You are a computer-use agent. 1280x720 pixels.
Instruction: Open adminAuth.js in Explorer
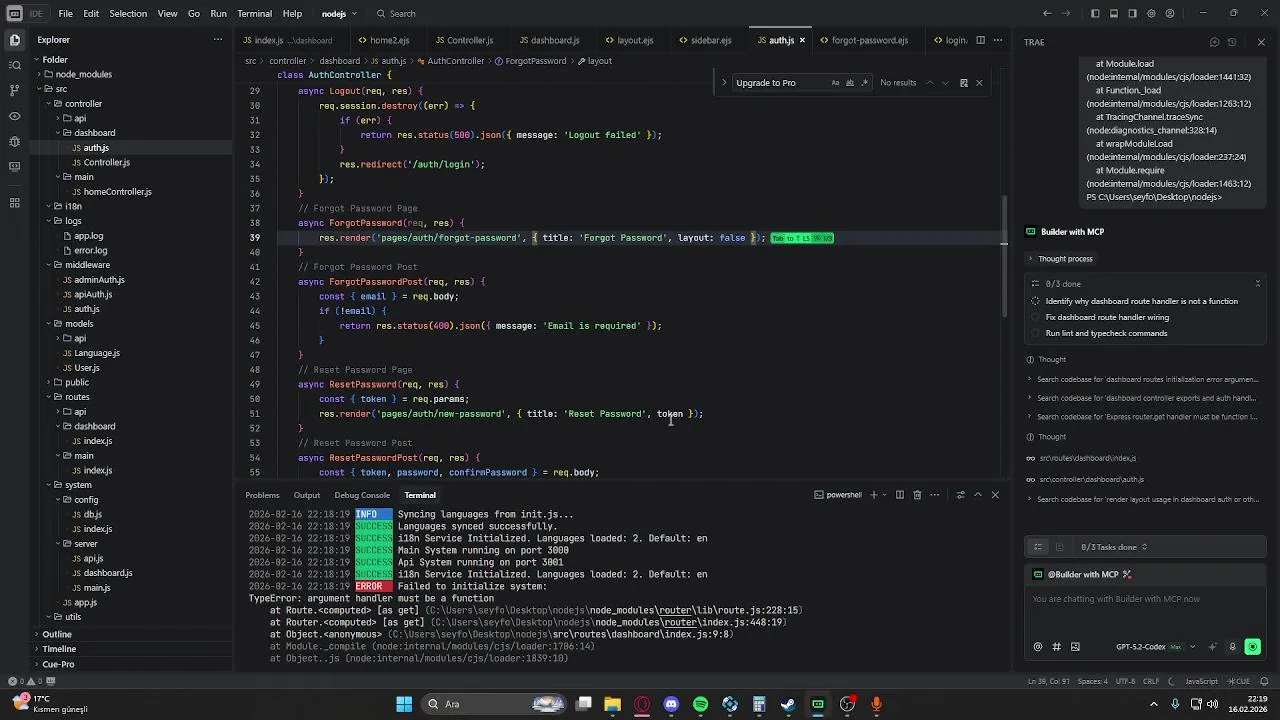pyautogui.click(x=99, y=280)
